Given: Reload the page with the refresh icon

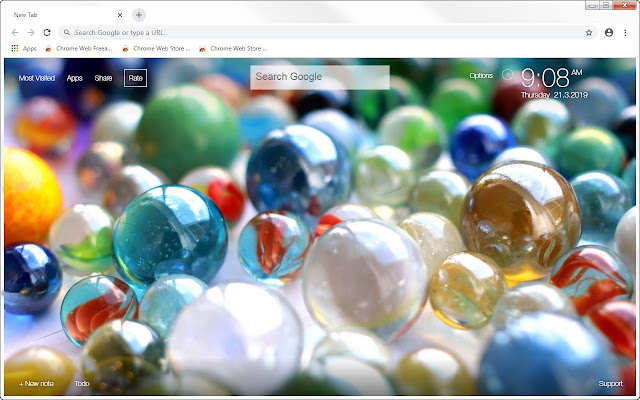Looking at the screenshot, I should tap(47, 32).
